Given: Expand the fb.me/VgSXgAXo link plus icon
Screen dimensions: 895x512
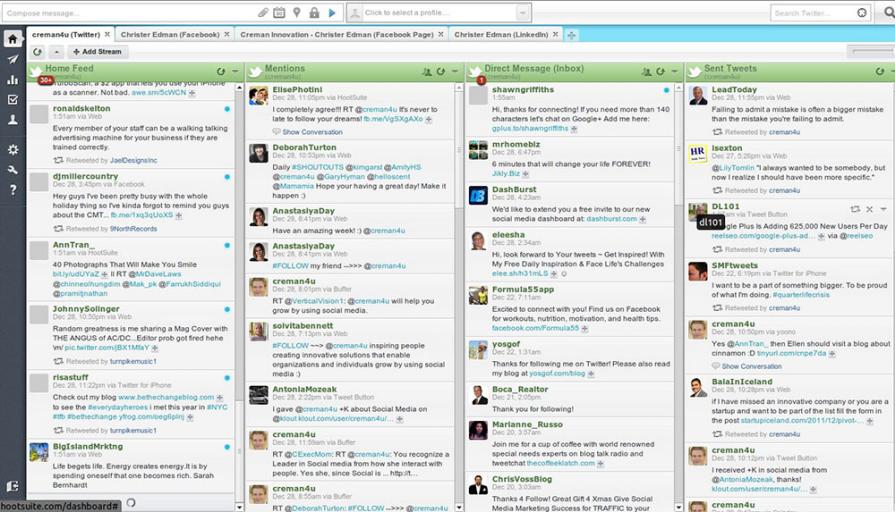Looking at the screenshot, I should pyautogui.click(x=429, y=119).
